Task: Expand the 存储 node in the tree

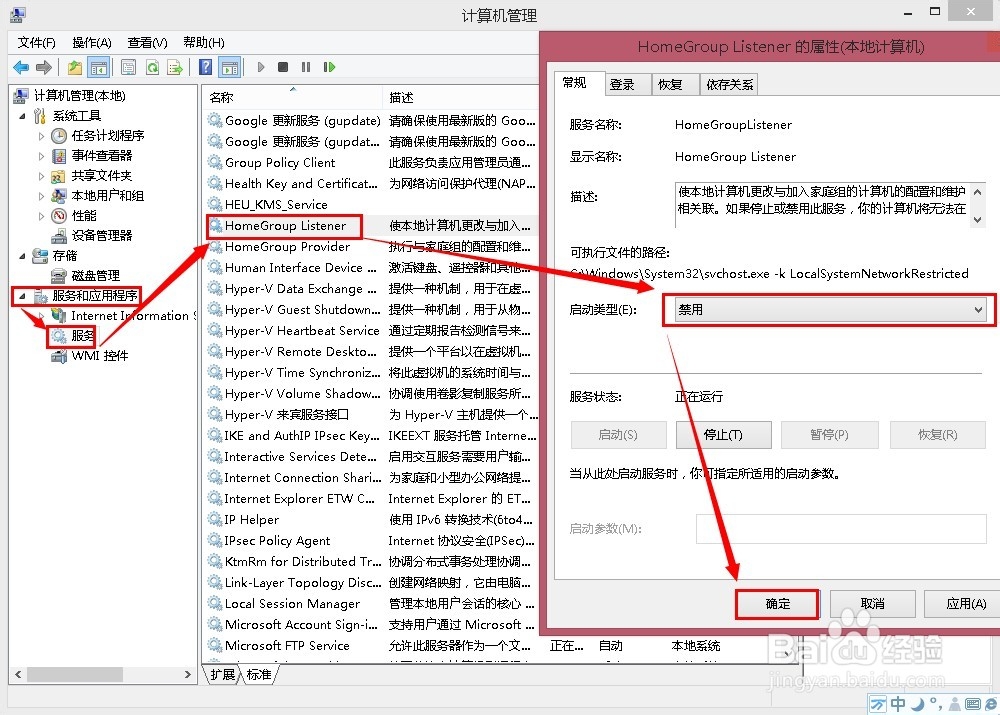Action: click(x=22, y=255)
